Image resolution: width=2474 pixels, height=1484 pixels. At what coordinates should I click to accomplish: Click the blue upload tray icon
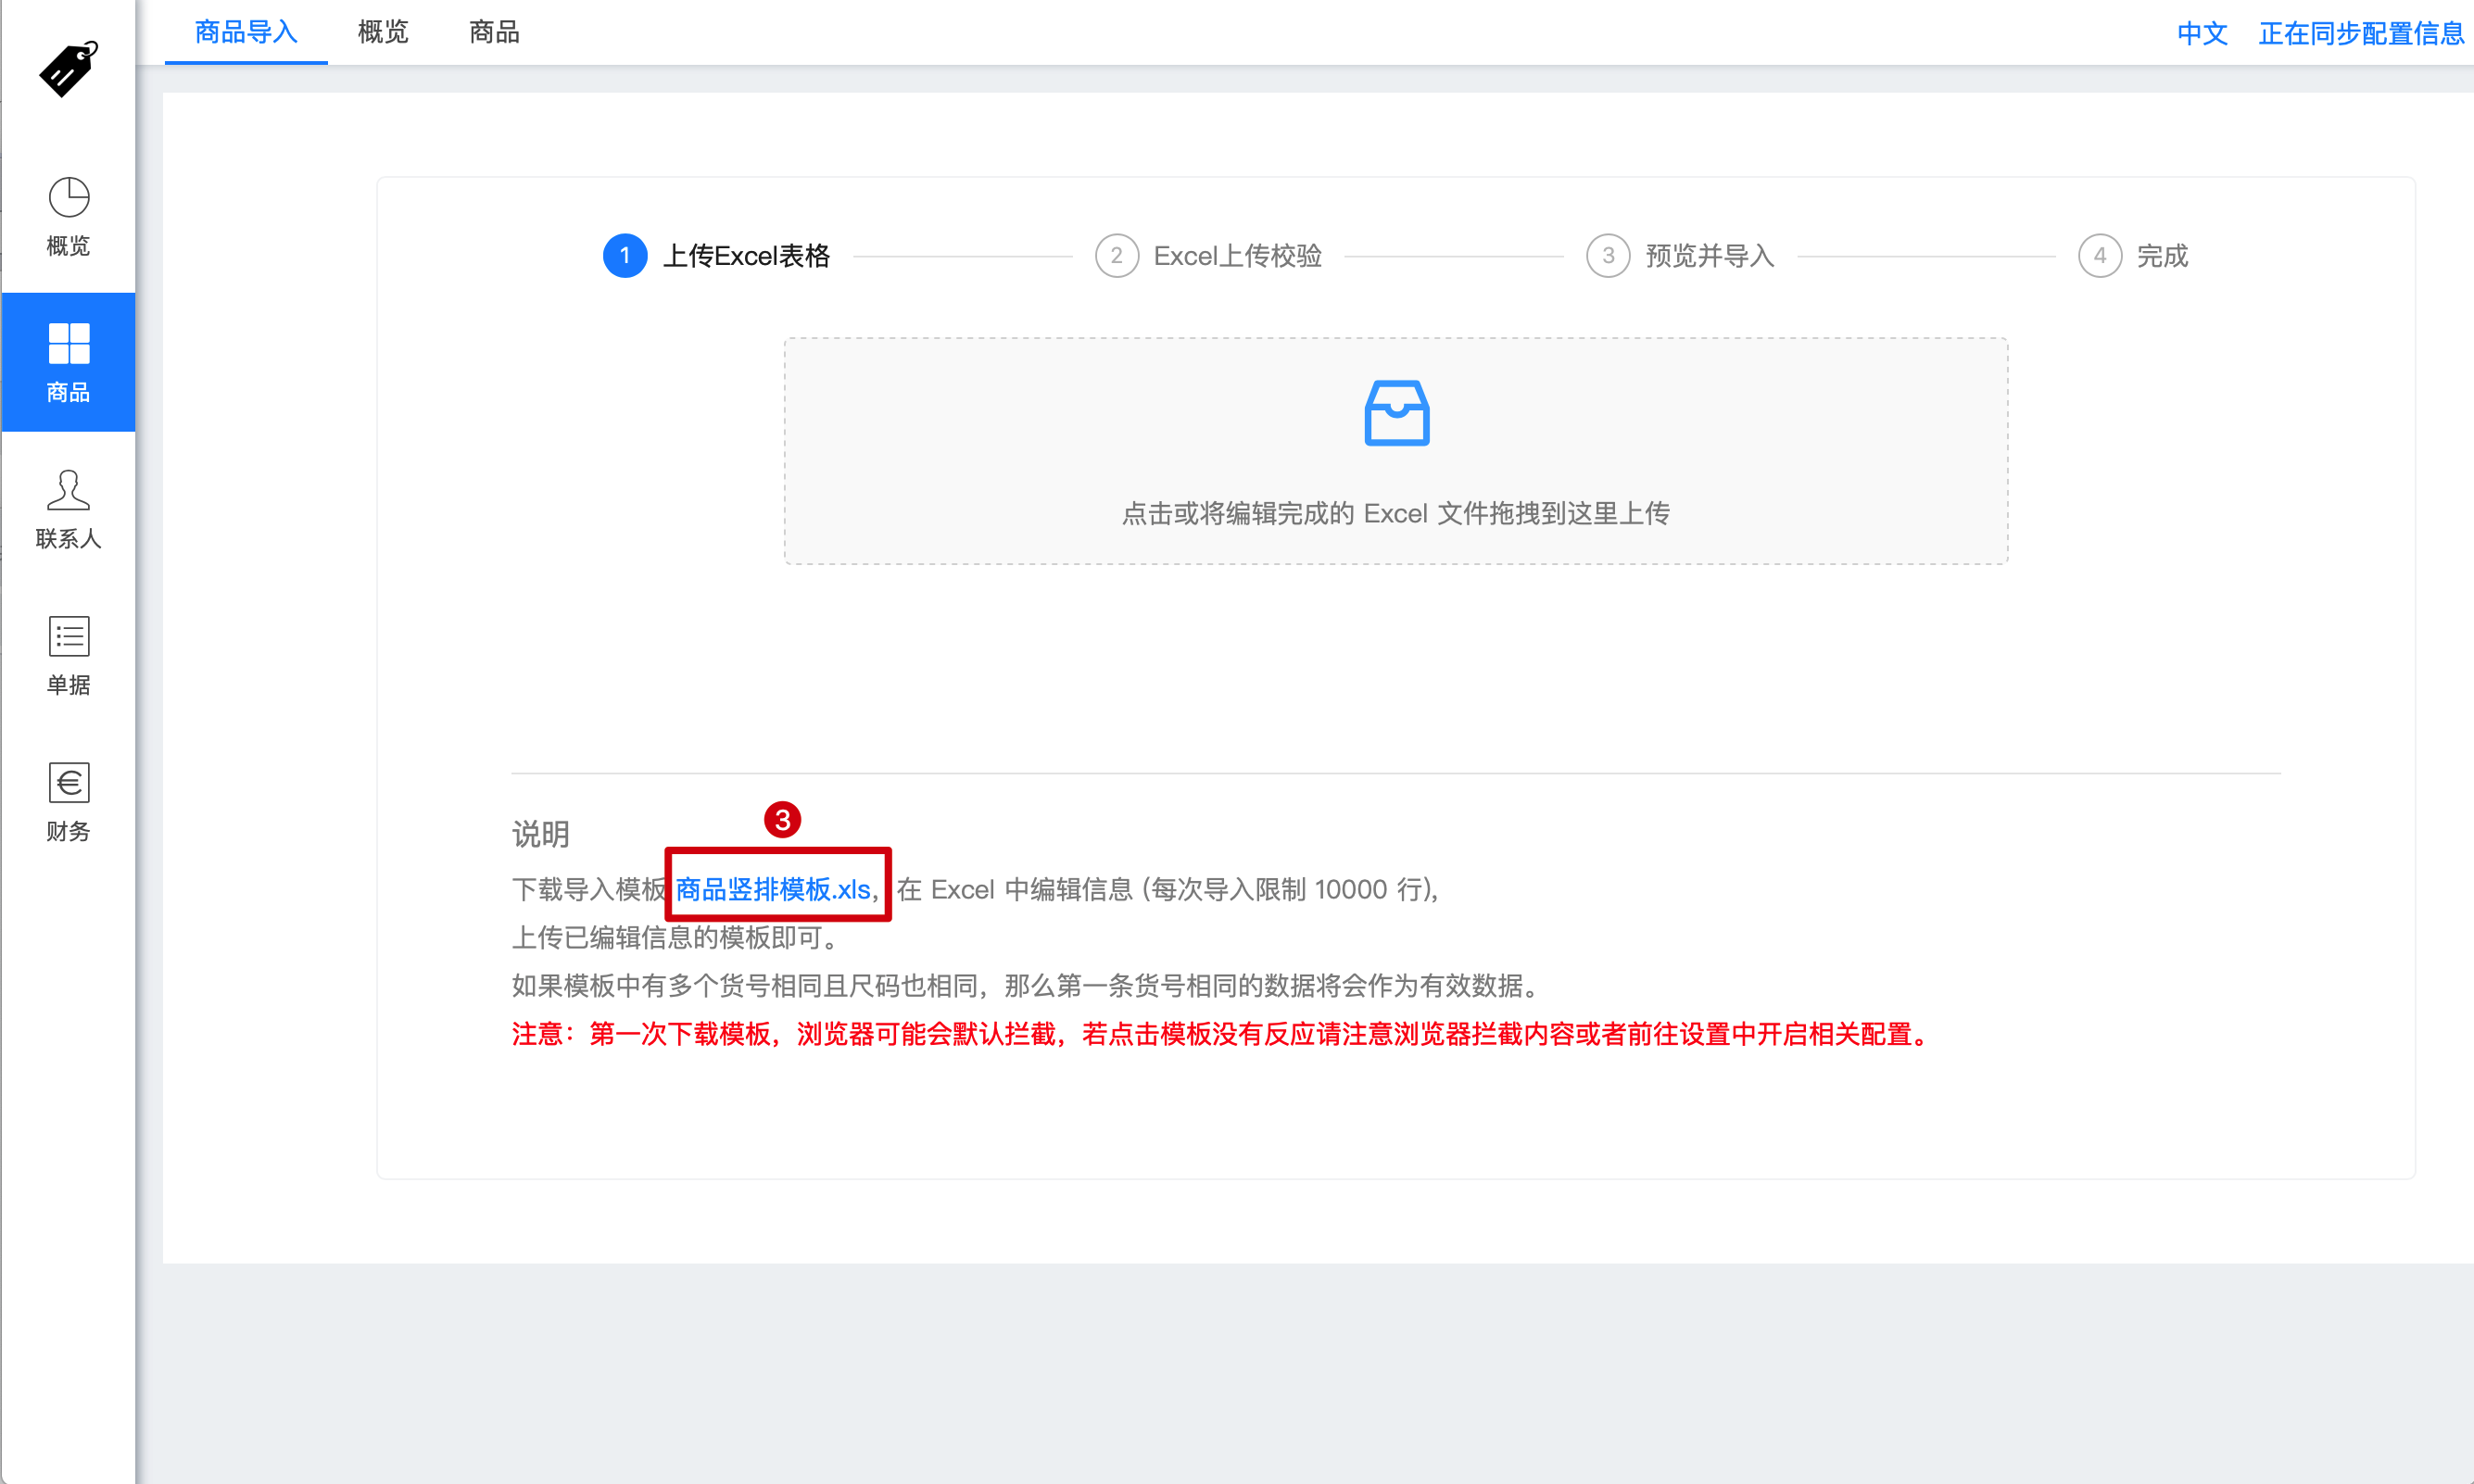tap(1396, 413)
